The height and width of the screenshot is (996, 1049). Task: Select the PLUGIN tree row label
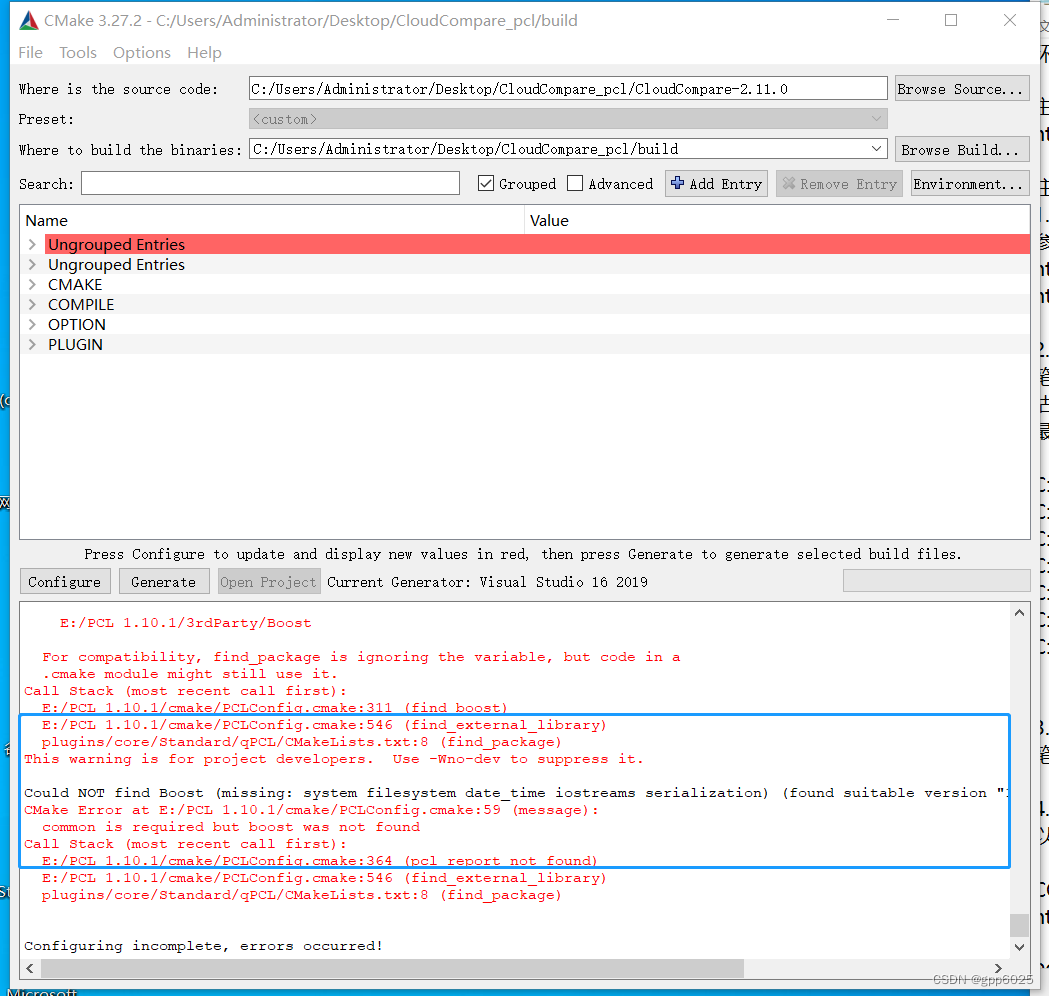pos(75,344)
